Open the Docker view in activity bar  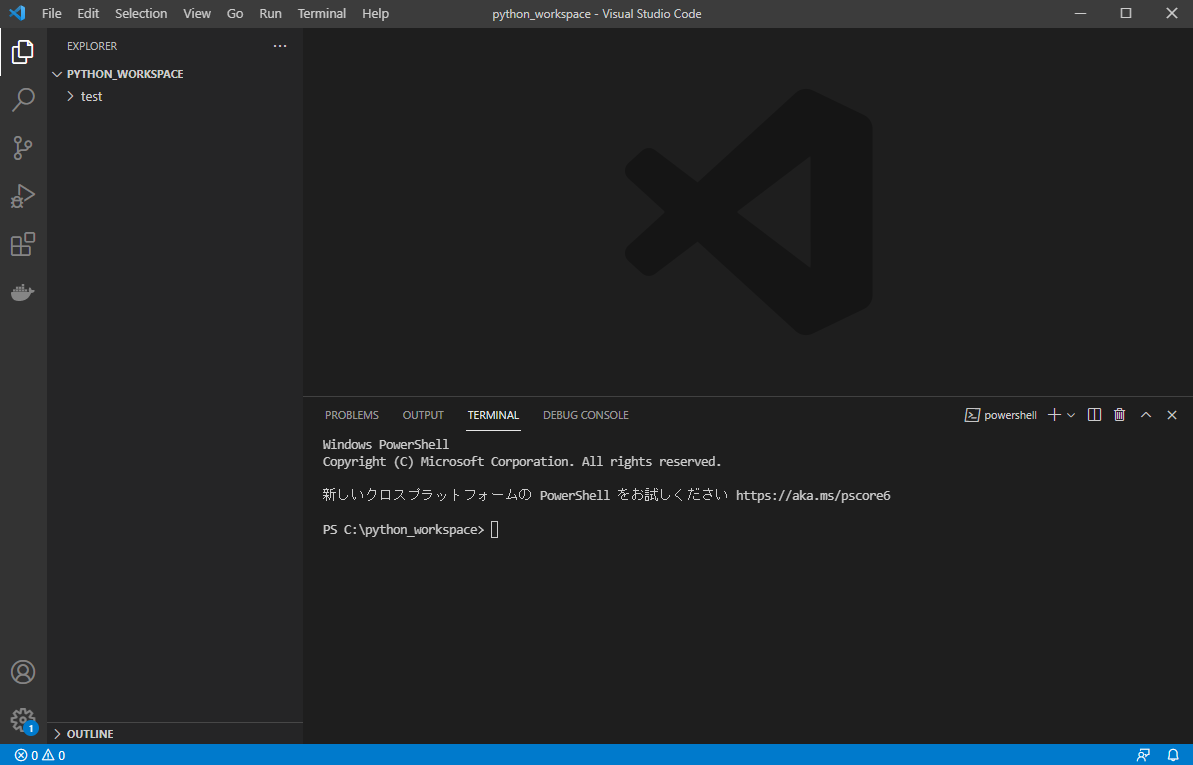23,292
